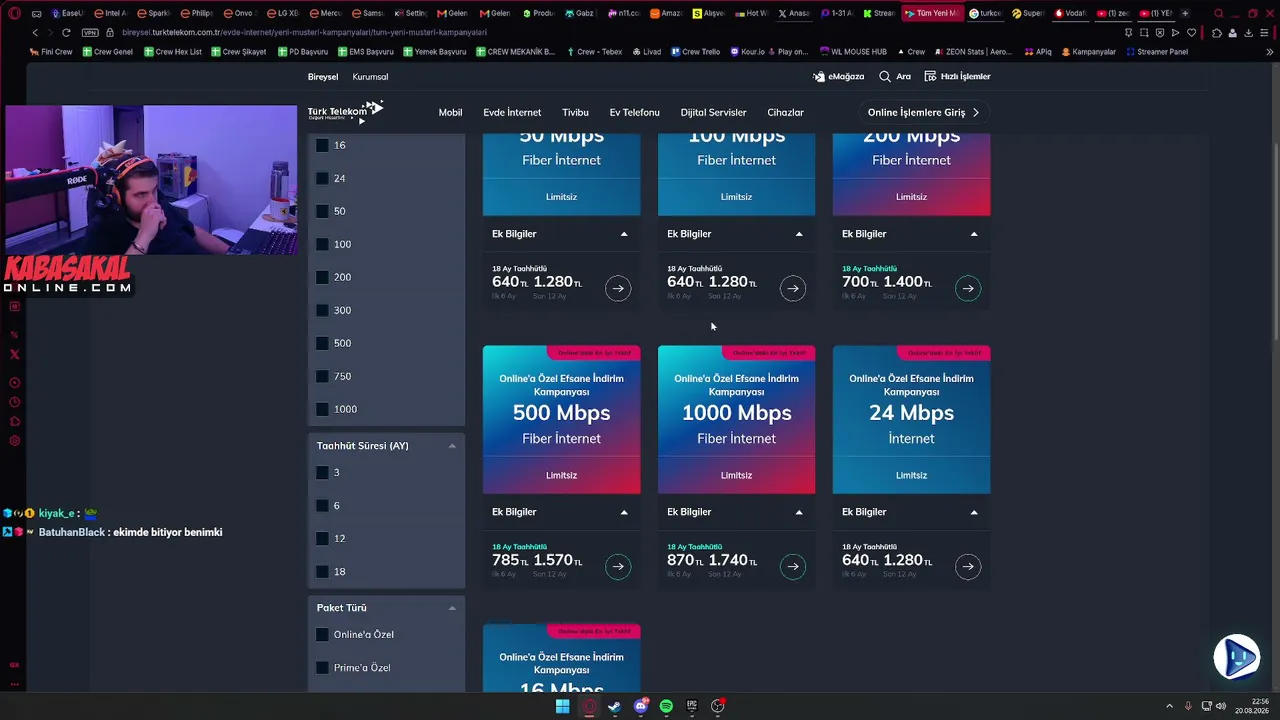
Task: Open Hızlı İşlemler quick actions
Action: (x=957, y=76)
